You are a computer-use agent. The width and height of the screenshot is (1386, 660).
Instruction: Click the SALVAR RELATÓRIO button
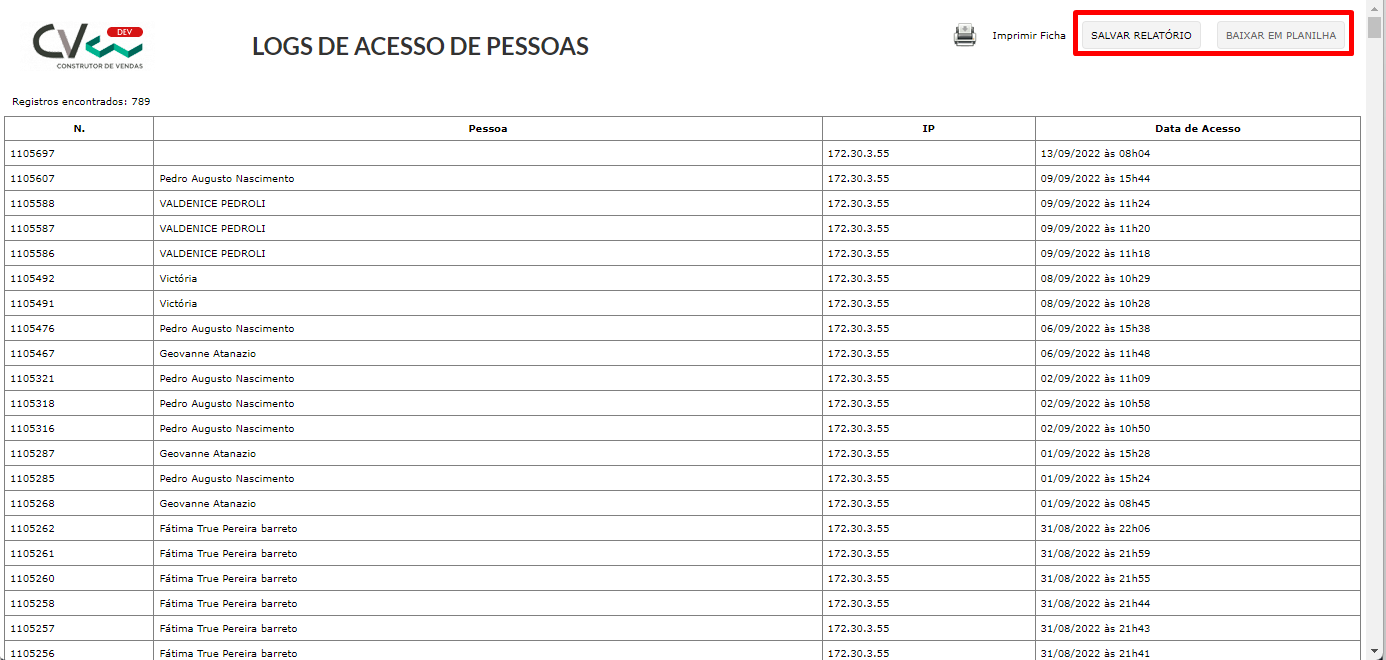pos(1141,35)
